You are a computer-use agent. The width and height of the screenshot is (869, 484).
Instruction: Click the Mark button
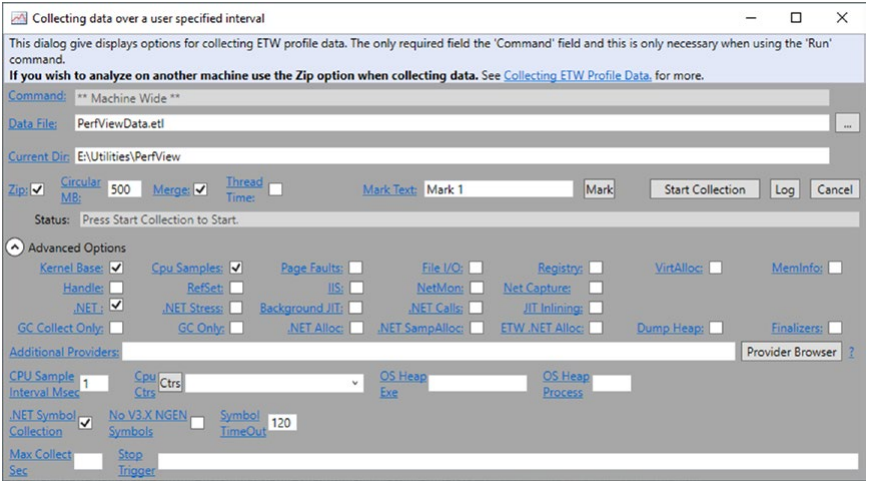[x=599, y=190]
